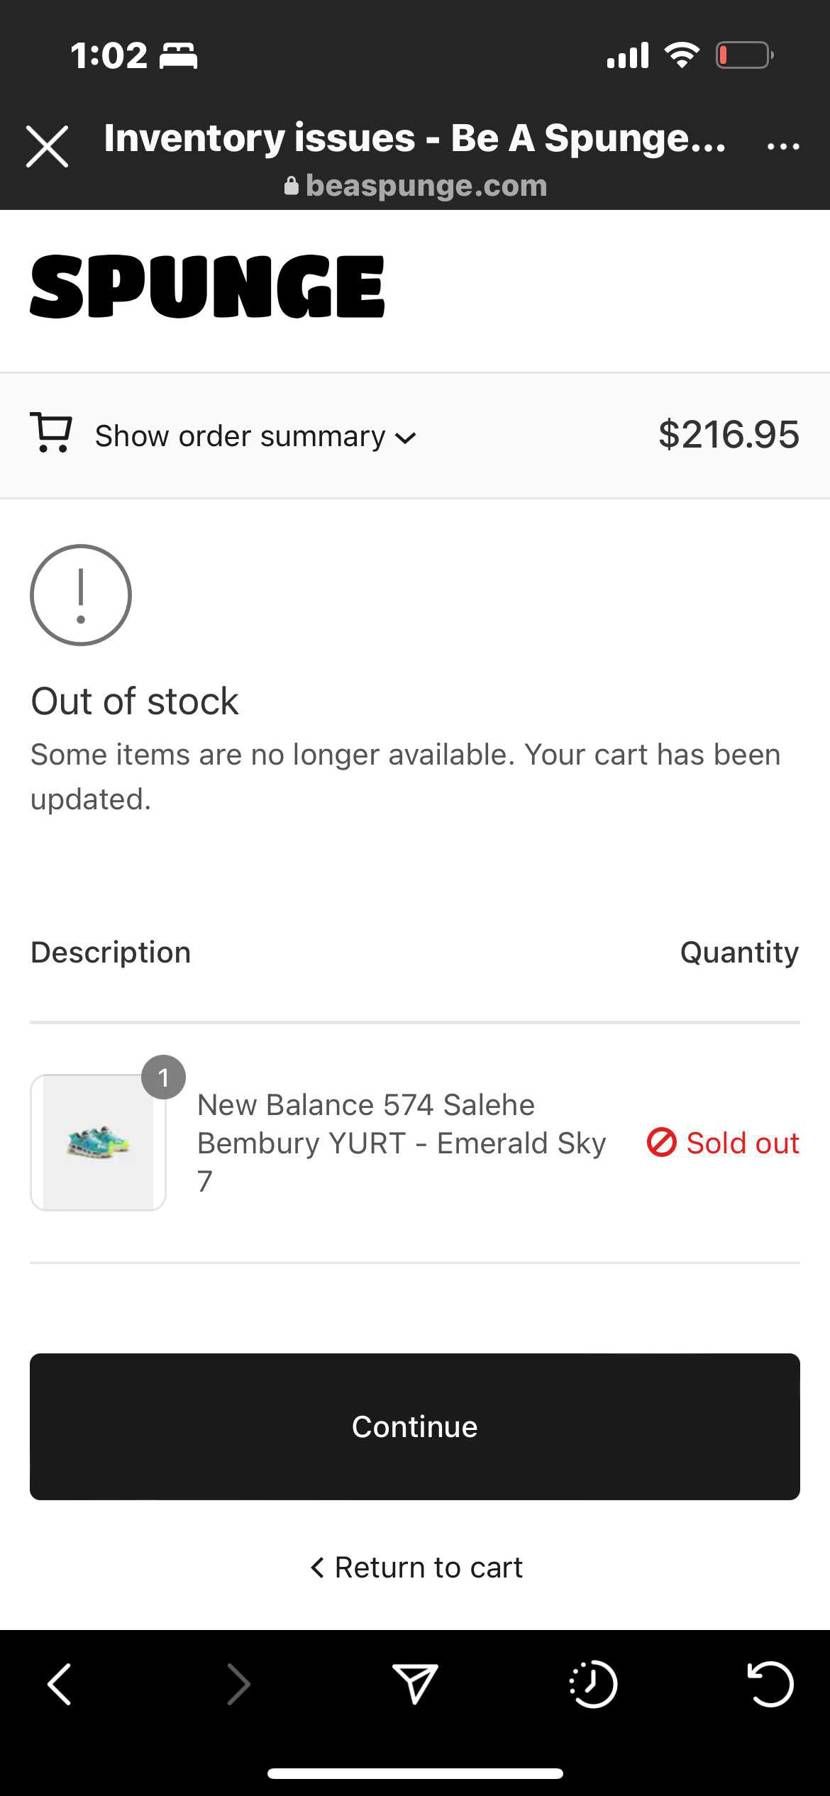Expand the Show order summary chevron

[x=405, y=438]
